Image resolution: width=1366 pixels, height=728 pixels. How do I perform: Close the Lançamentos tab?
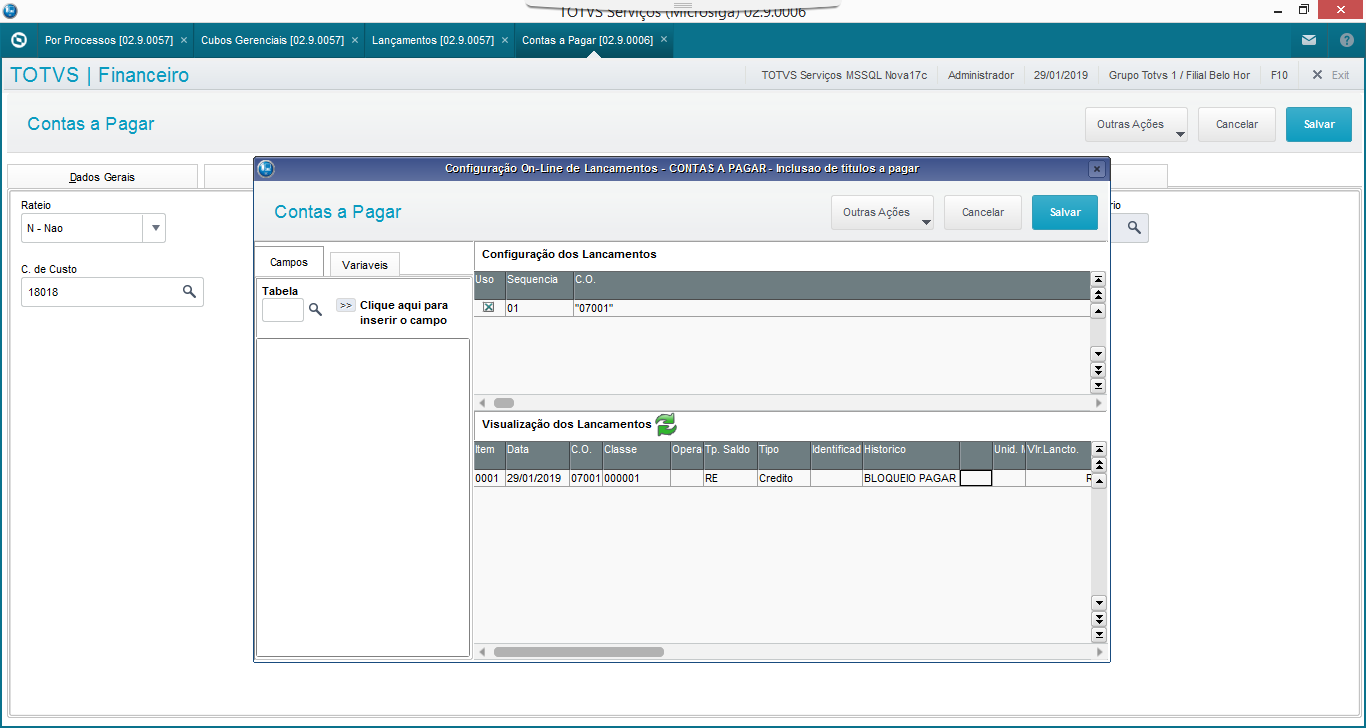pyautogui.click(x=504, y=41)
